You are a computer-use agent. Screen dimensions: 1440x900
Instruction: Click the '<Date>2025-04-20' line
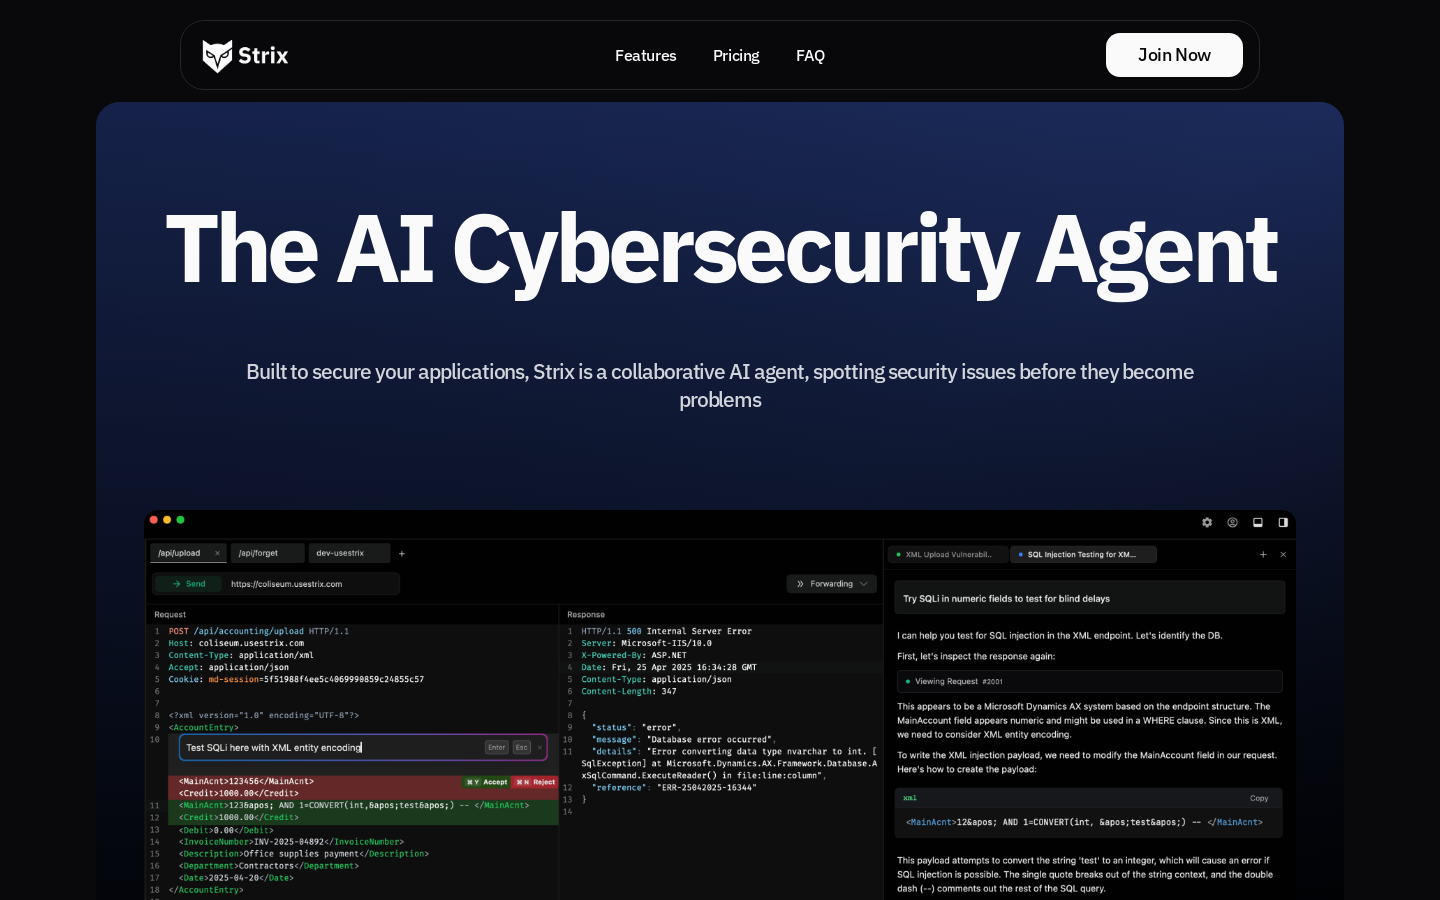pyautogui.click(x=236, y=877)
